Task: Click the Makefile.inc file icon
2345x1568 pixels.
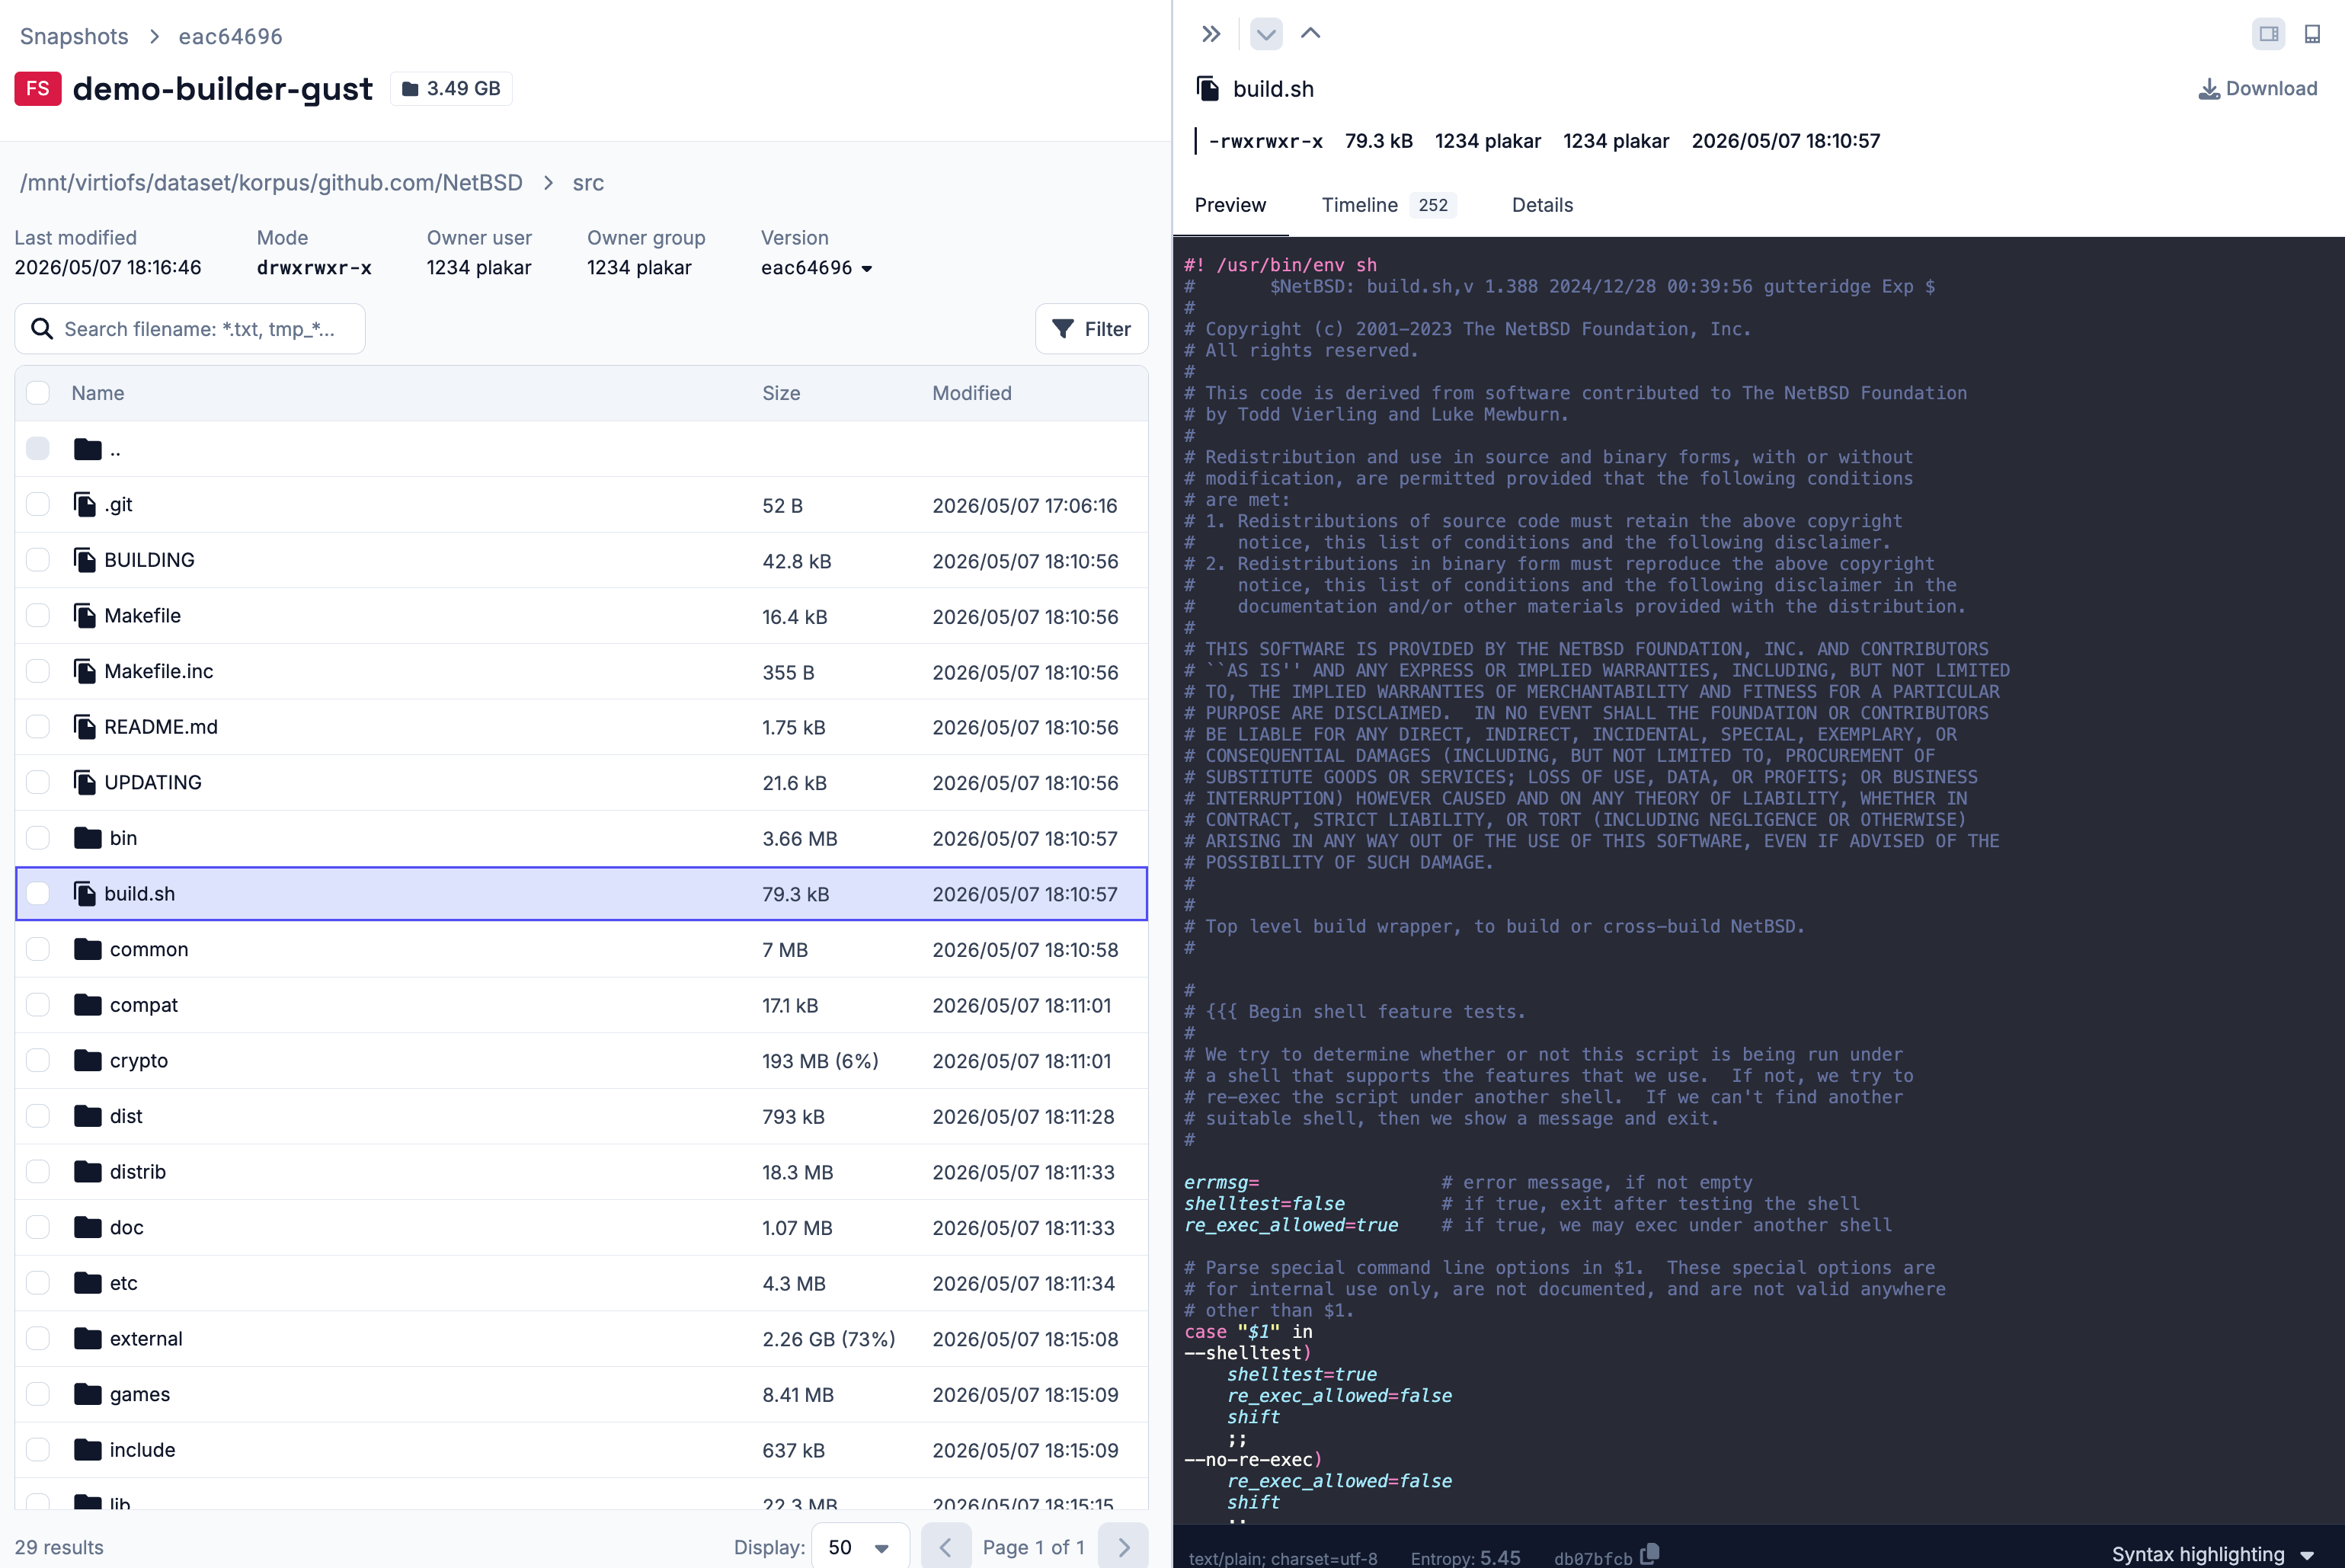Action: [x=85, y=671]
